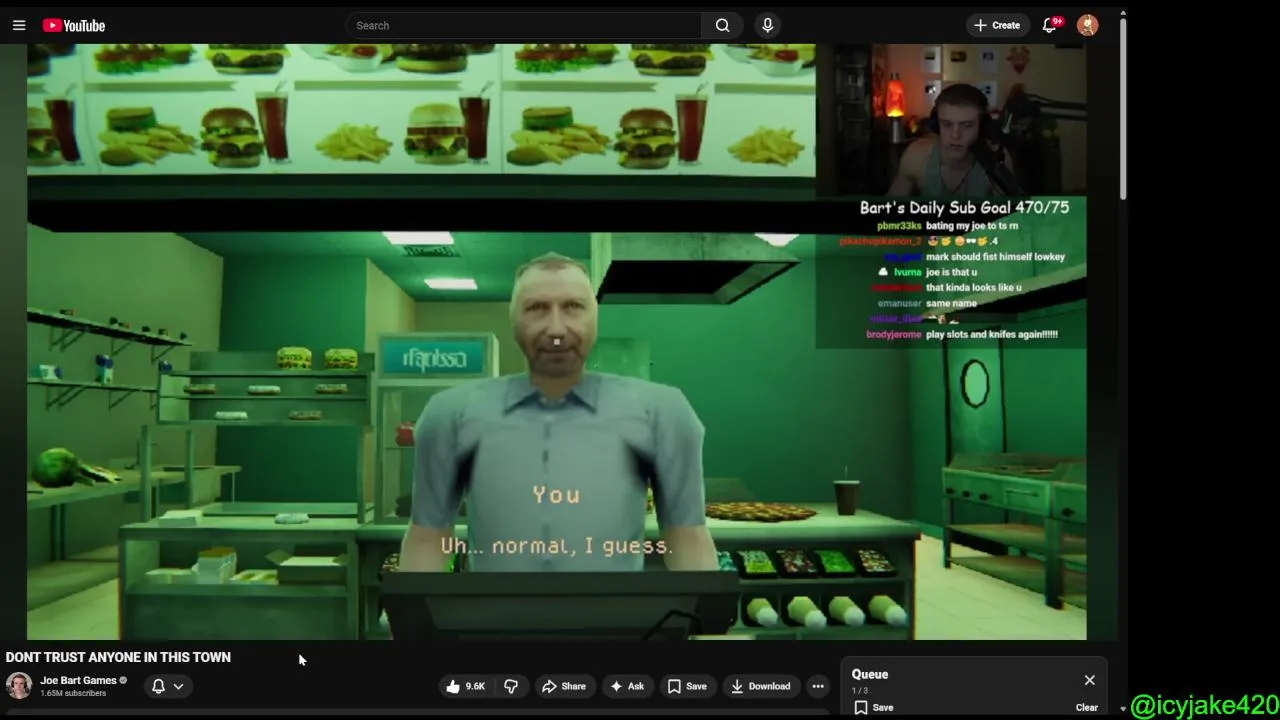This screenshot has height=720, width=1280.
Task: Like the video with 9.6K likes
Action: pos(466,686)
